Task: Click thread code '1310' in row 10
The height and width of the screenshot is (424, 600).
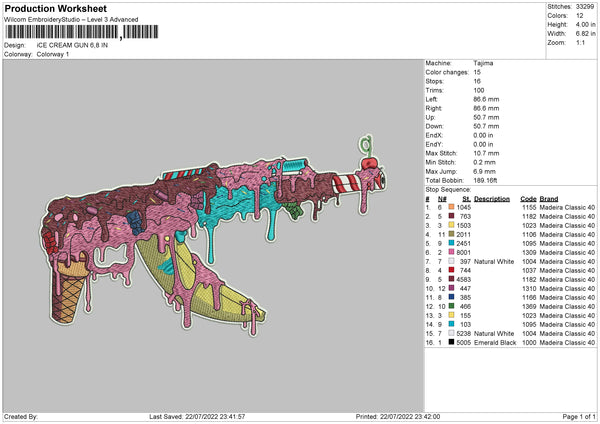Action: pyautogui.click(x=529, y=288)
